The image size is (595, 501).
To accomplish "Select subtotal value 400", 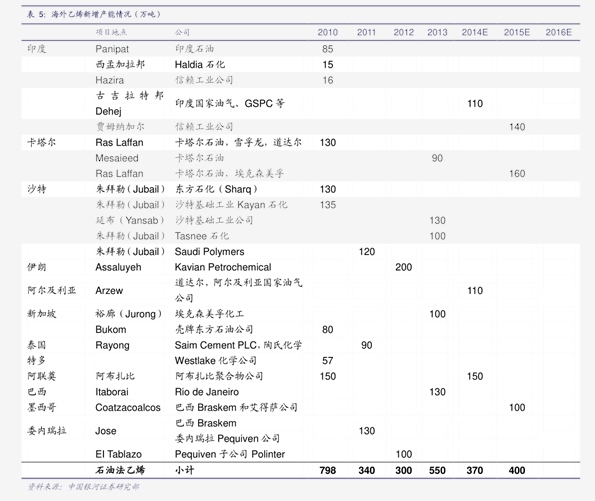I will pyautogui.click(x=517, y=471).
